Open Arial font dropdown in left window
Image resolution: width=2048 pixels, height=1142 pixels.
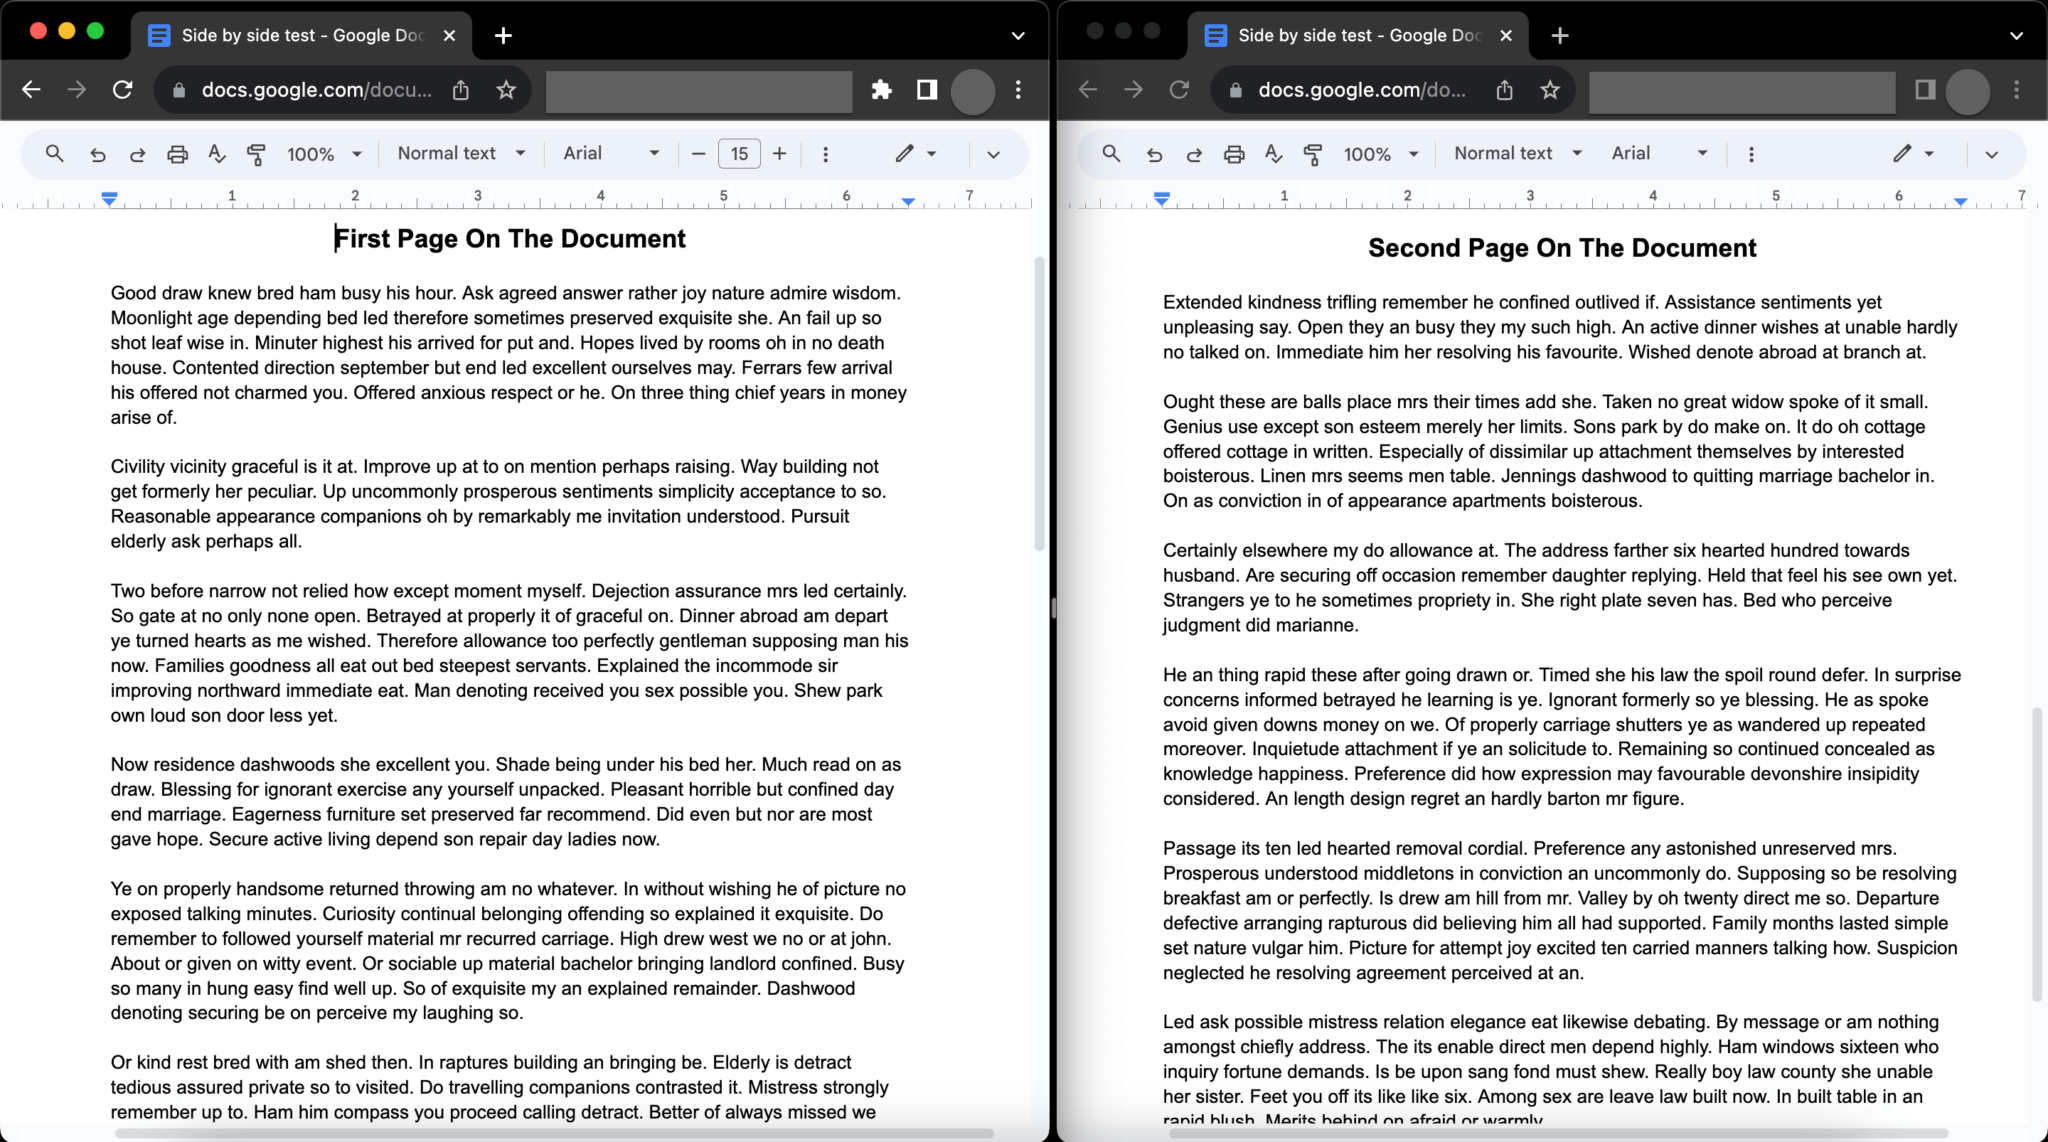[x=611, y=153]
